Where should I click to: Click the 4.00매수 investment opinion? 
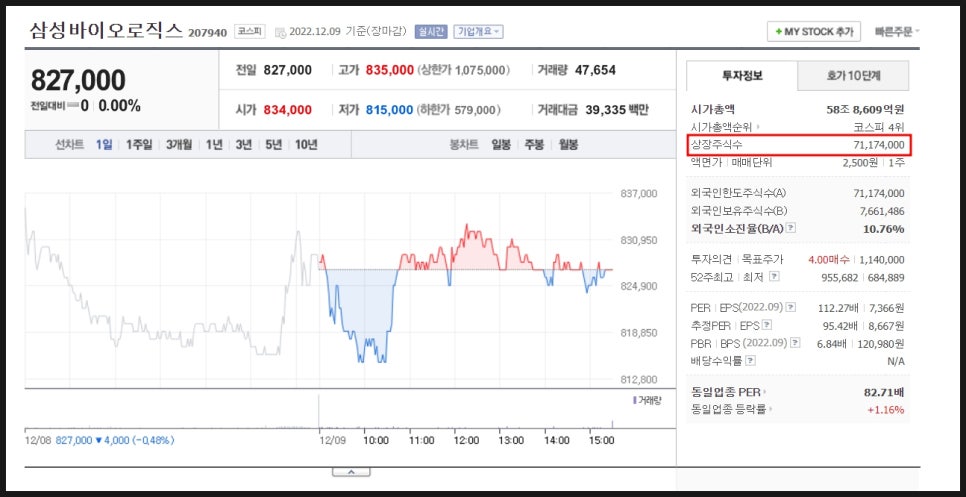coord(829,260)
